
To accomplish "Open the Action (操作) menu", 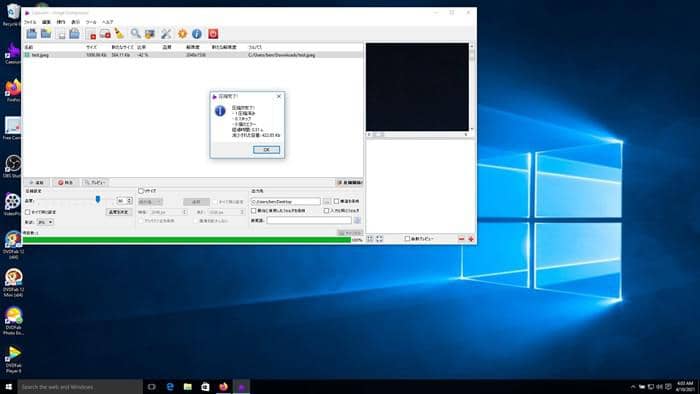I will tap(61, 22).
